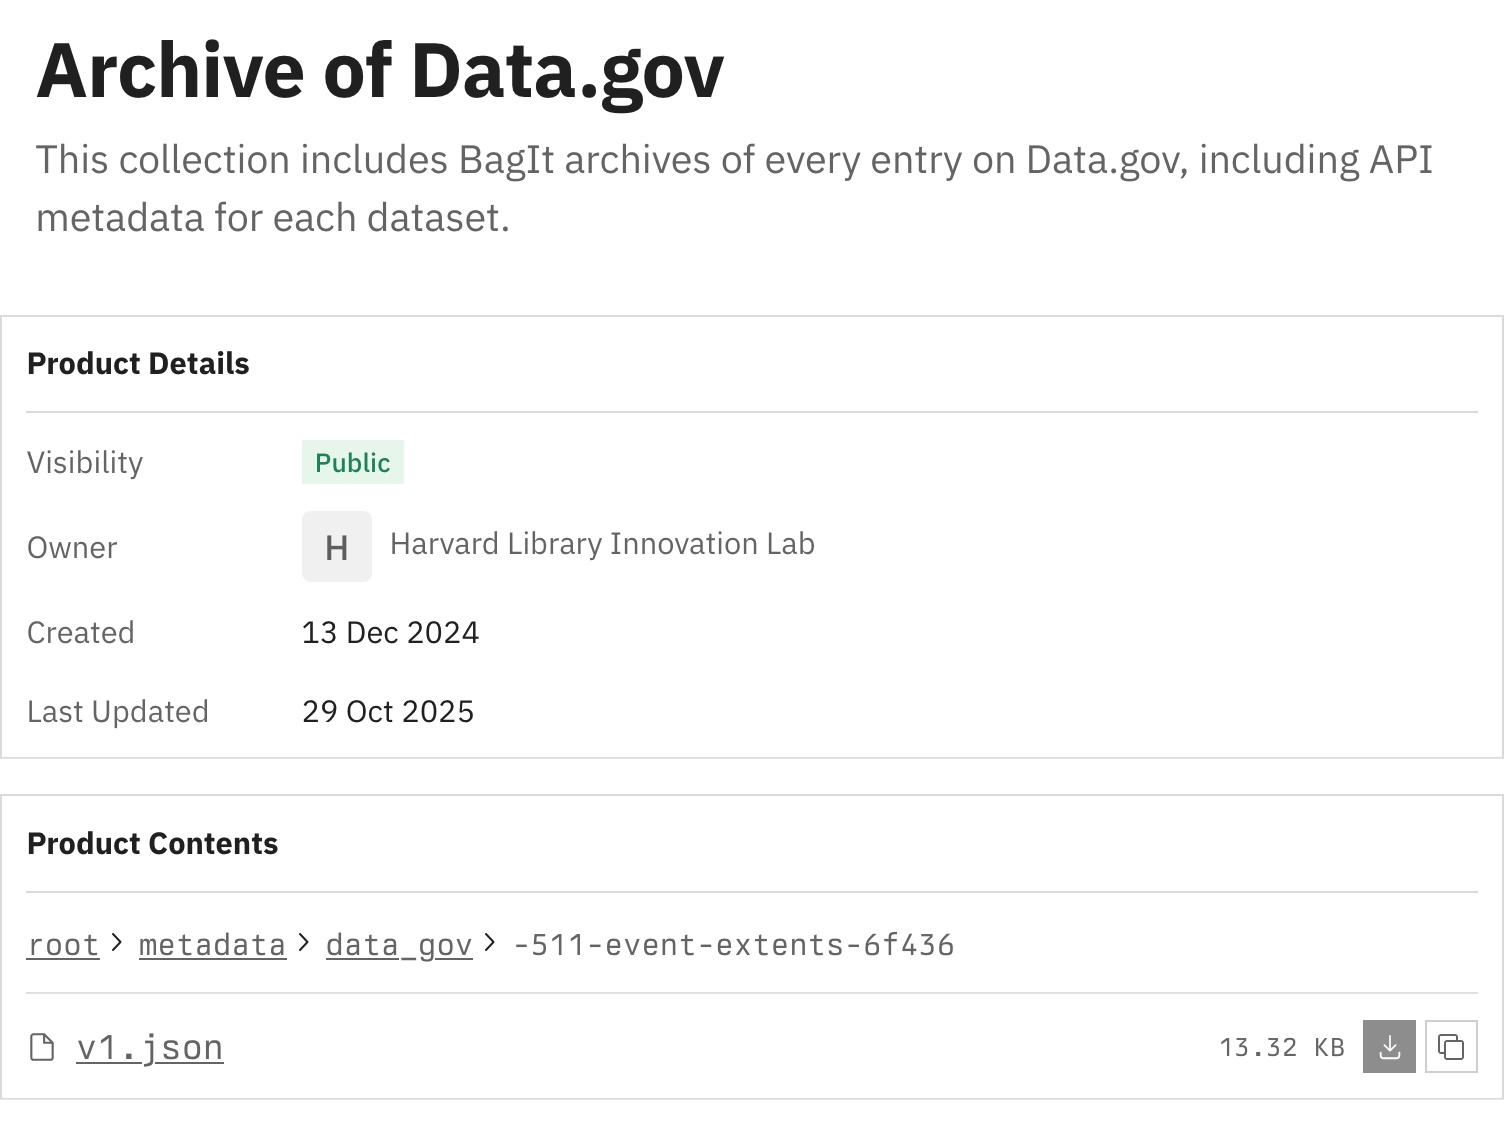Select the Public label in Product Details
Screen dimensions: 1504x1136
pyautogui.click(x=352, y=462)
